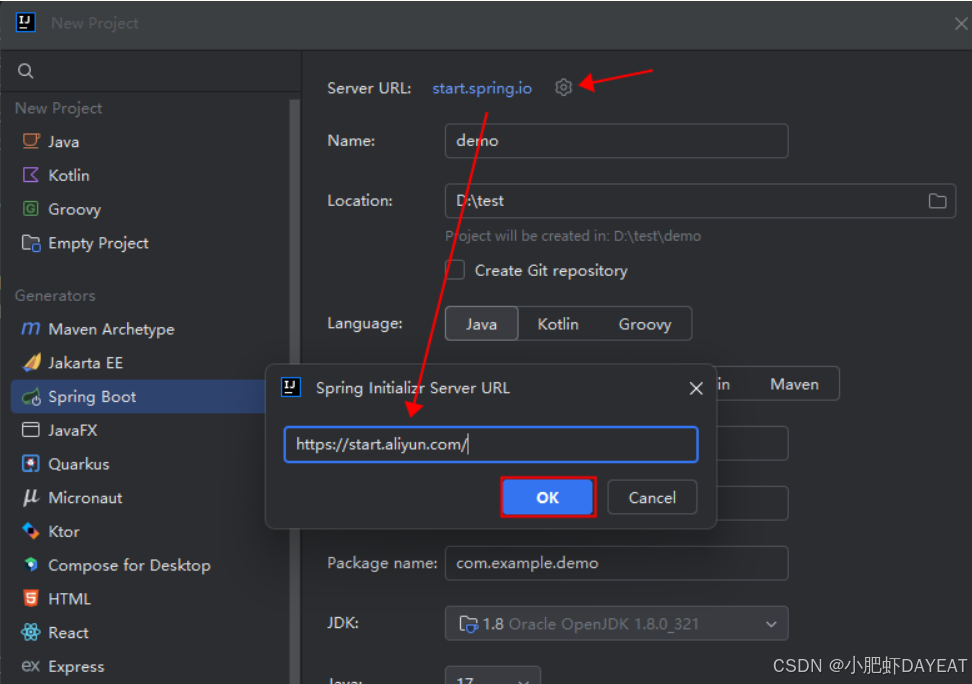
Task: Click the Package name field
Action: click(x=617, y=563)
